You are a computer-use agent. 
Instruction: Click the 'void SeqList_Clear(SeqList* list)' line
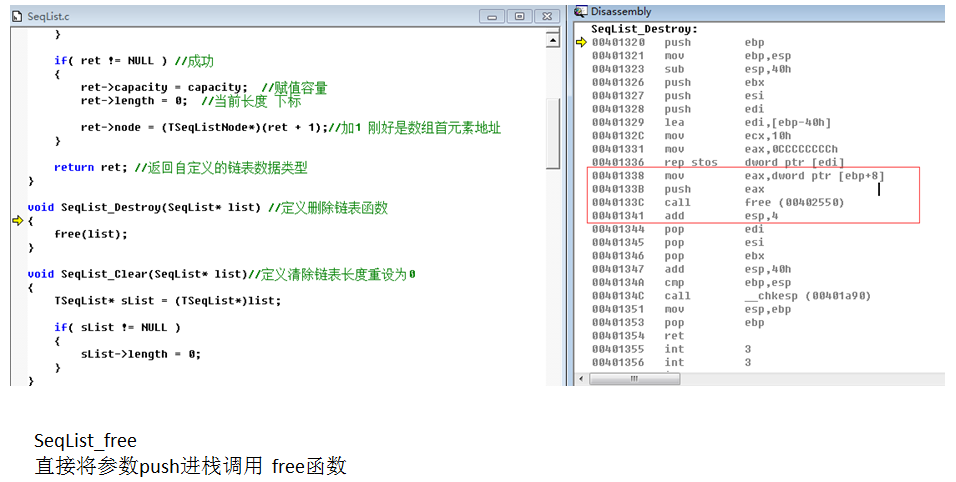(137, 274)
